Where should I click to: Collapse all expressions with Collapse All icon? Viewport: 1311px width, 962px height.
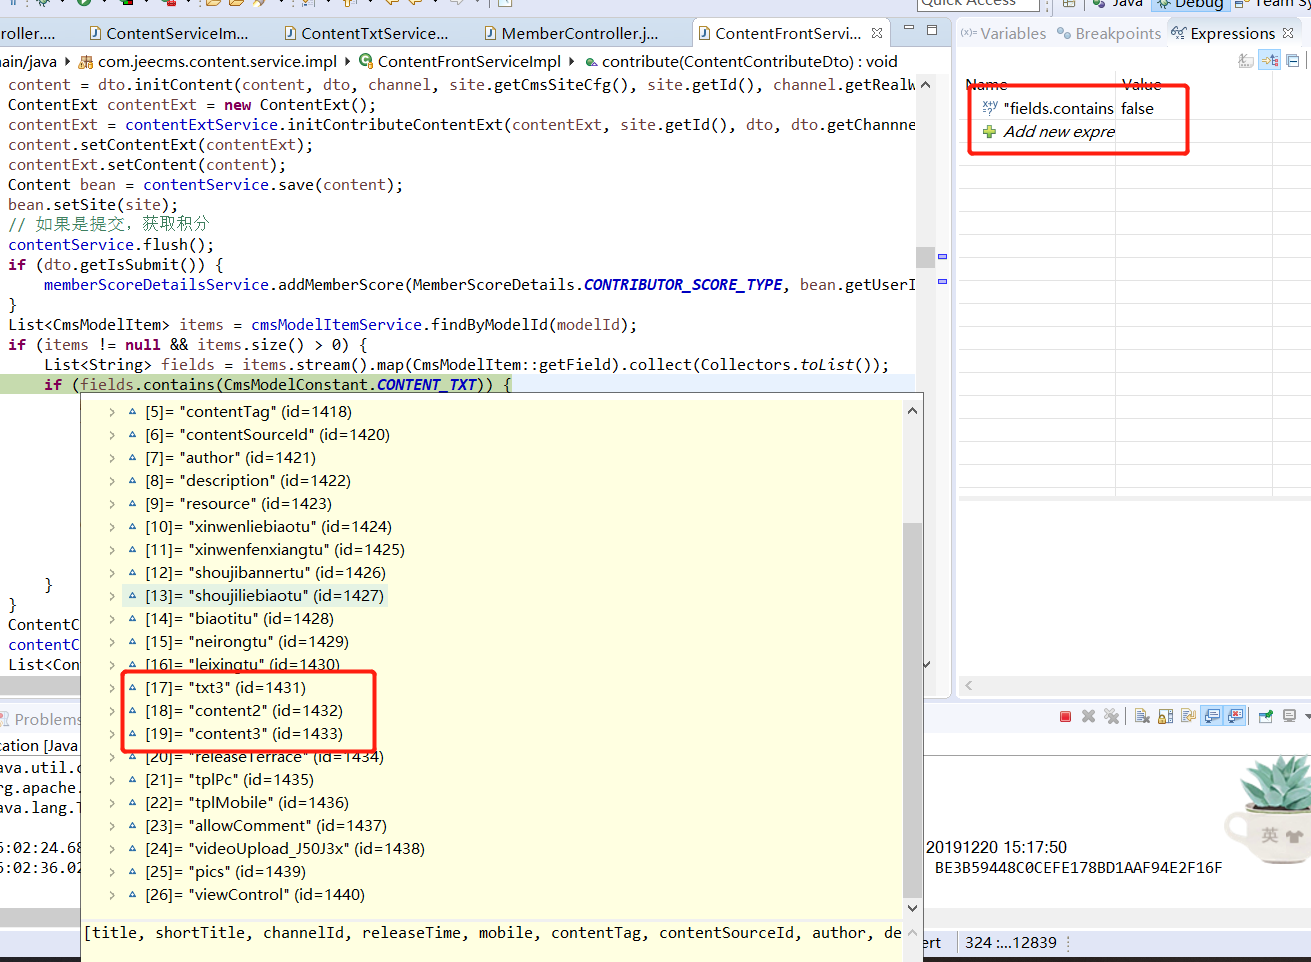1293,61
